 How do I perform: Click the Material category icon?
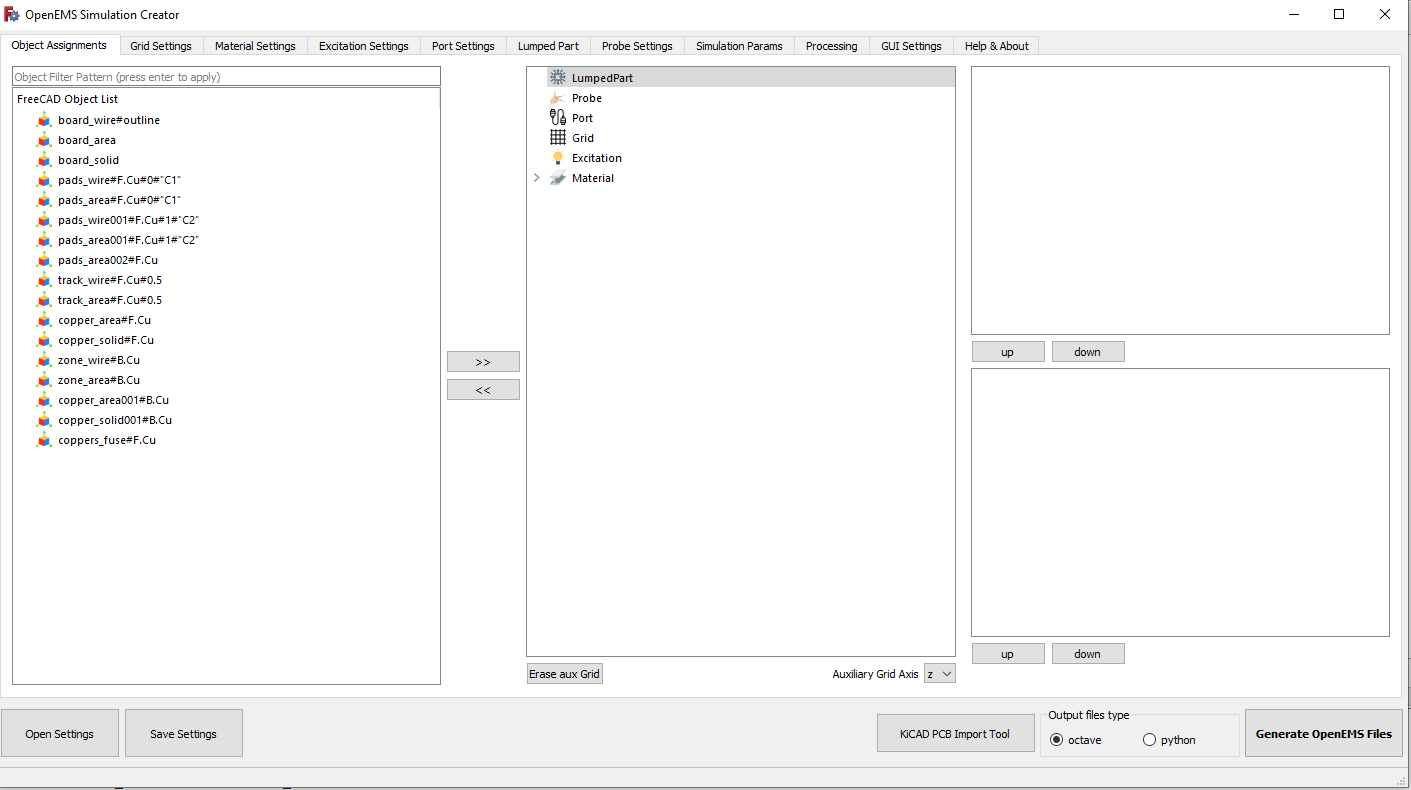(x=558, y=178)
